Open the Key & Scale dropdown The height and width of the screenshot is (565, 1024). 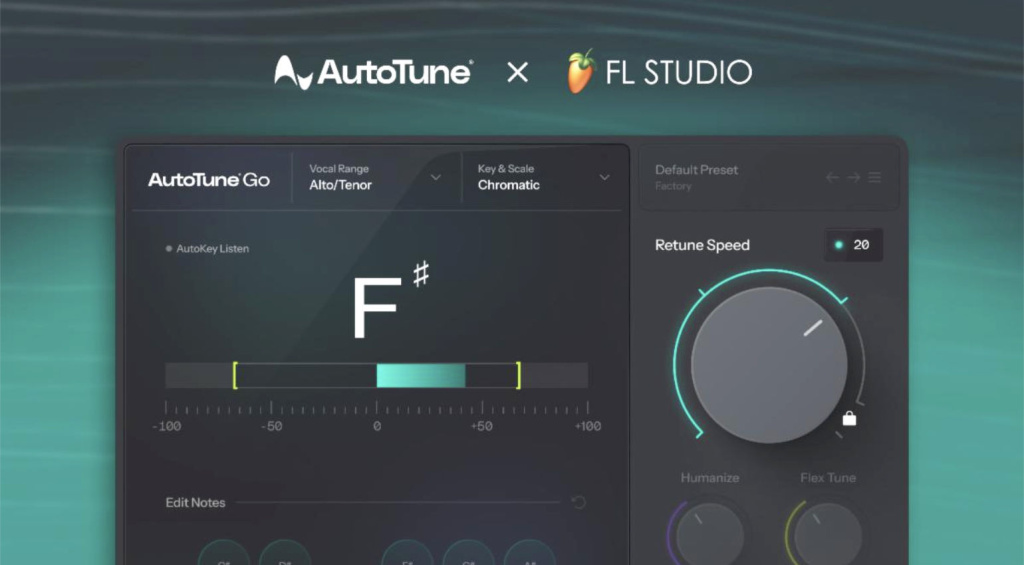pyautogui.click(x=545, y=177)
